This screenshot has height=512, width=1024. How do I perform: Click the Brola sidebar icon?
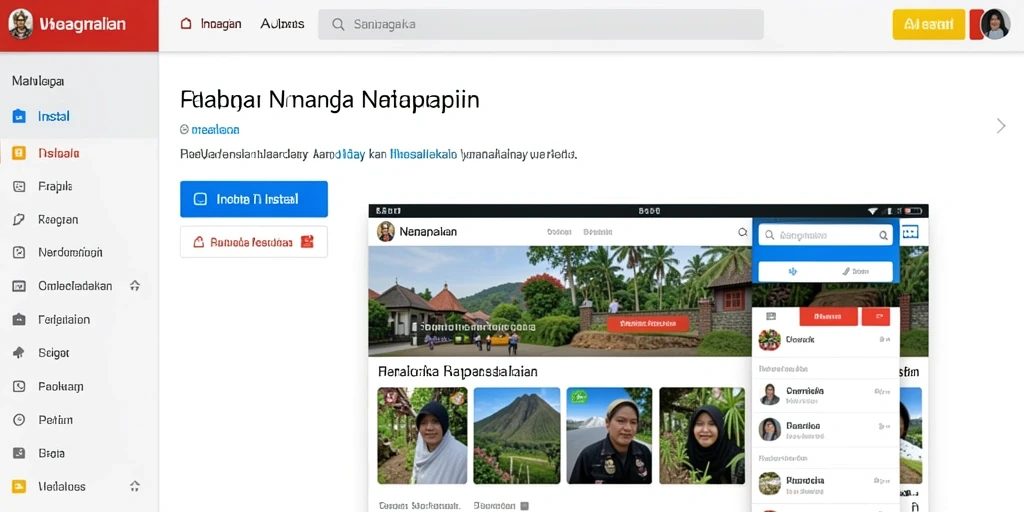click(x=19, y=453)
